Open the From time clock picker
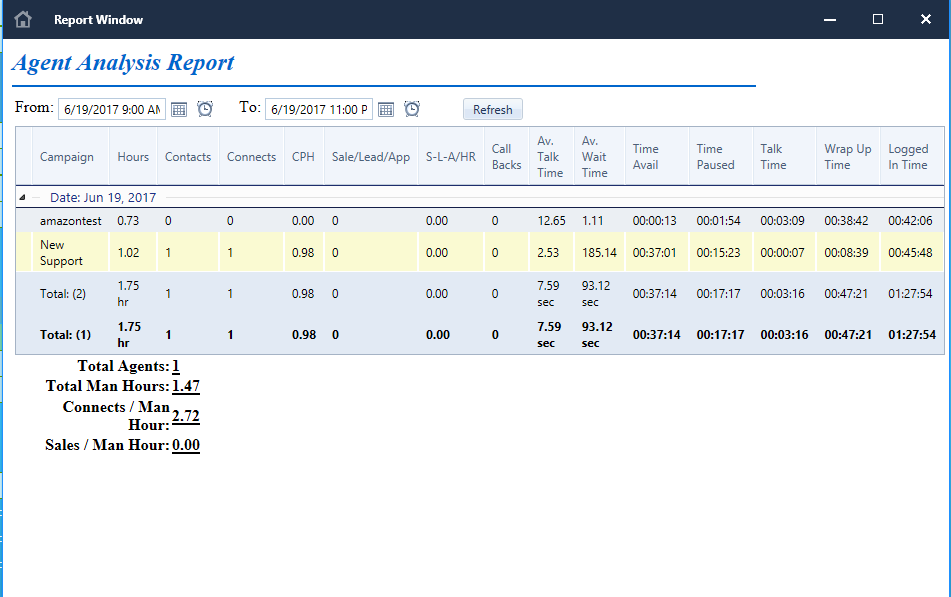The image size is (951, 597). click(x=205, y=109)
